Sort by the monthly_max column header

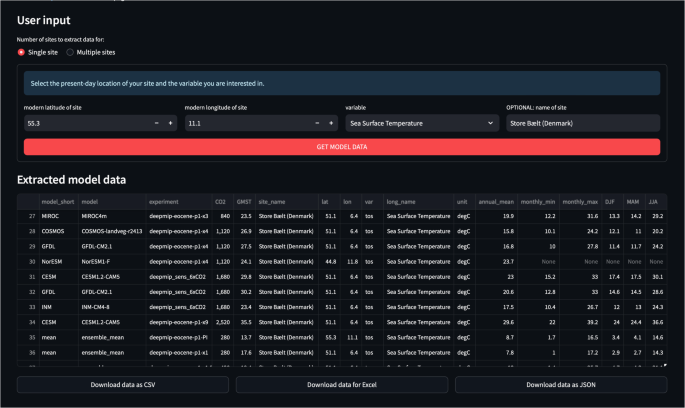pyautogui.click(x=580, y=202)
